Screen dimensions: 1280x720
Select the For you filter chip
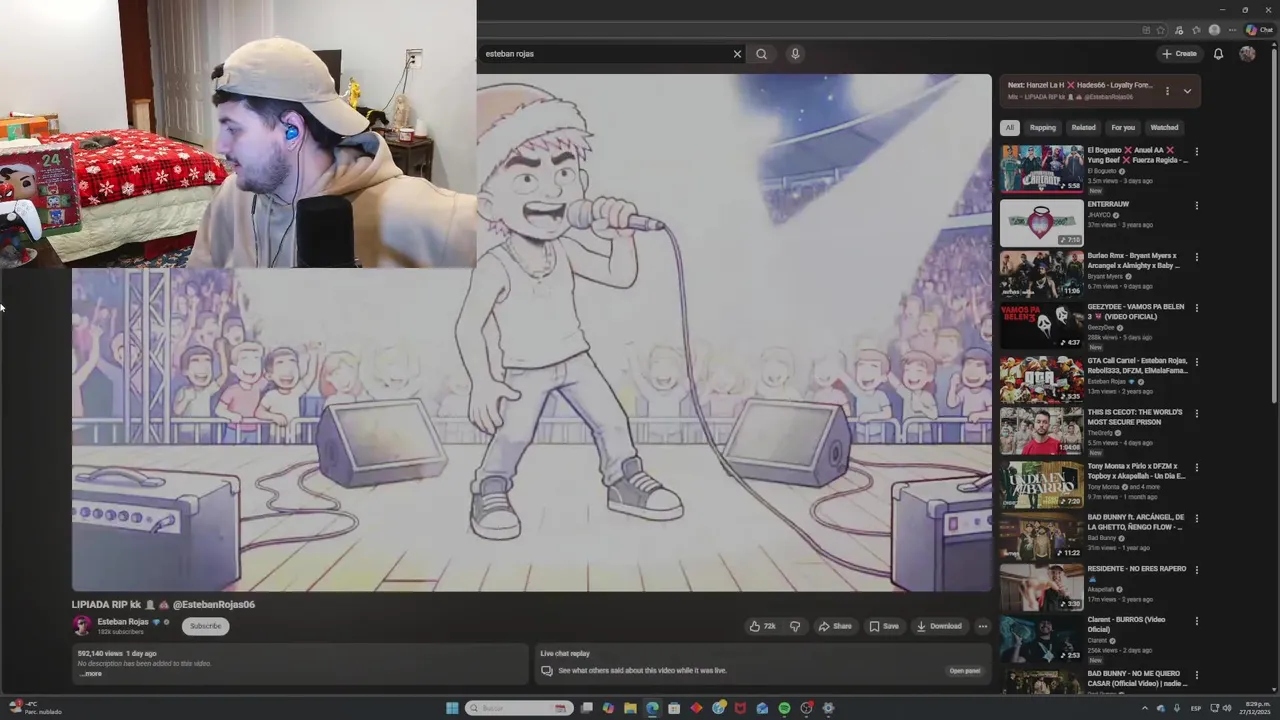[1123, 128]
